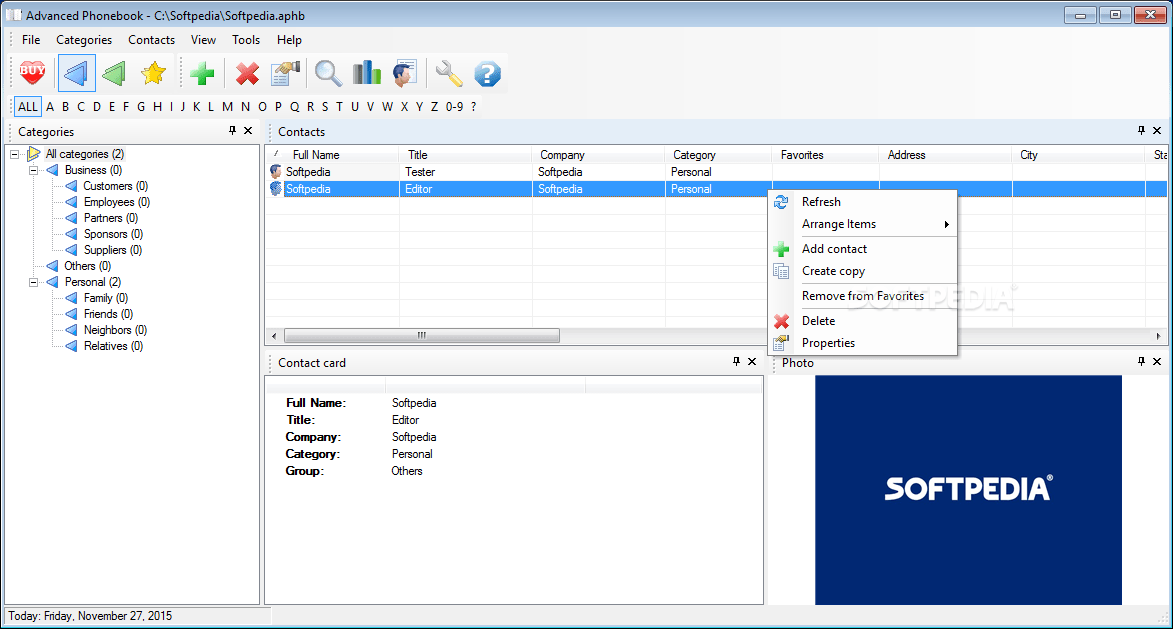Click the horizontal scrollbar under Contacts list
This screenshot has height=629, width=1173.
pyautogui.click(x=420, y=335)
